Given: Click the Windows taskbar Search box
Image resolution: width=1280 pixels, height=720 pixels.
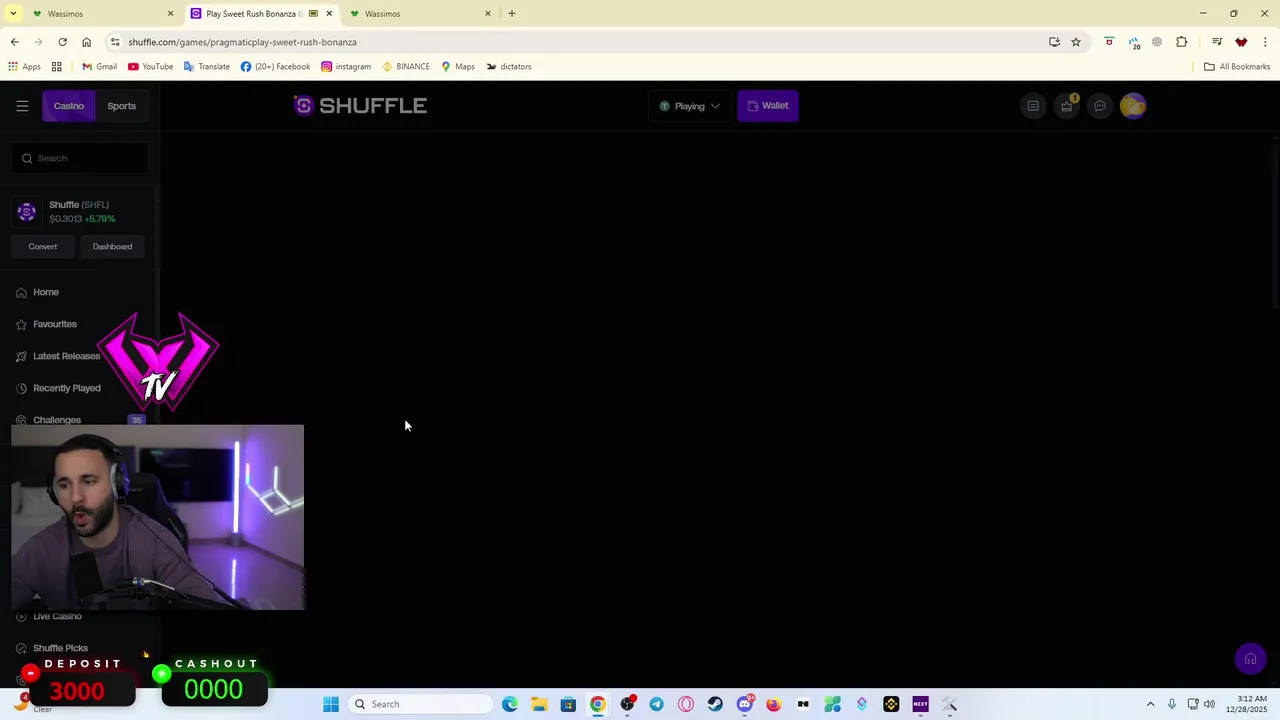Looking at the screenshot, I should pos(422,704).
